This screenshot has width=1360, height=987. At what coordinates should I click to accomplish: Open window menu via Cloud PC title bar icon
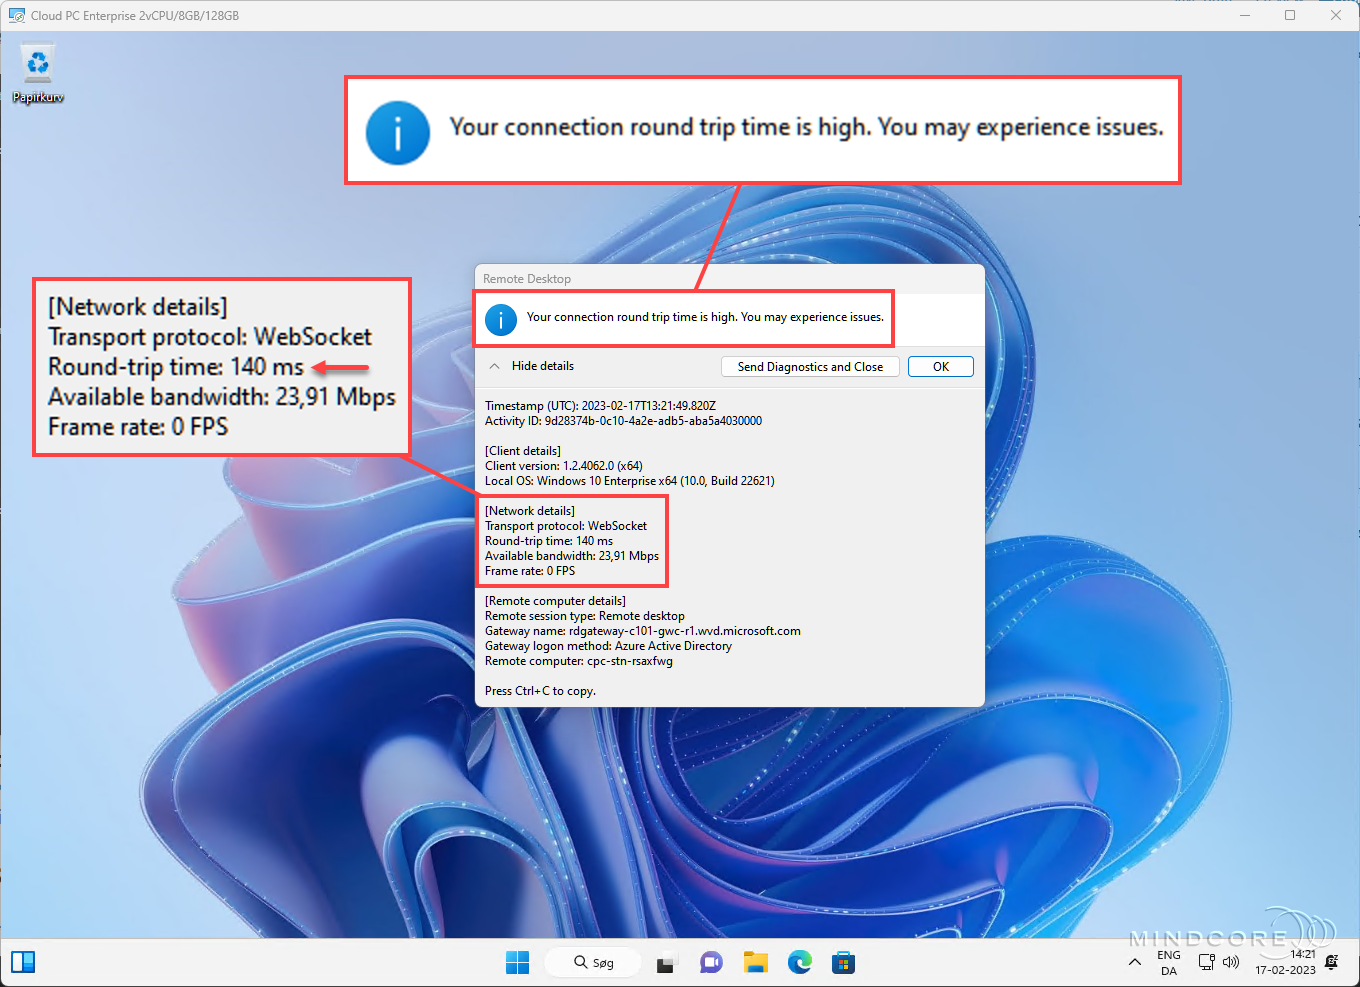point(16,15)
